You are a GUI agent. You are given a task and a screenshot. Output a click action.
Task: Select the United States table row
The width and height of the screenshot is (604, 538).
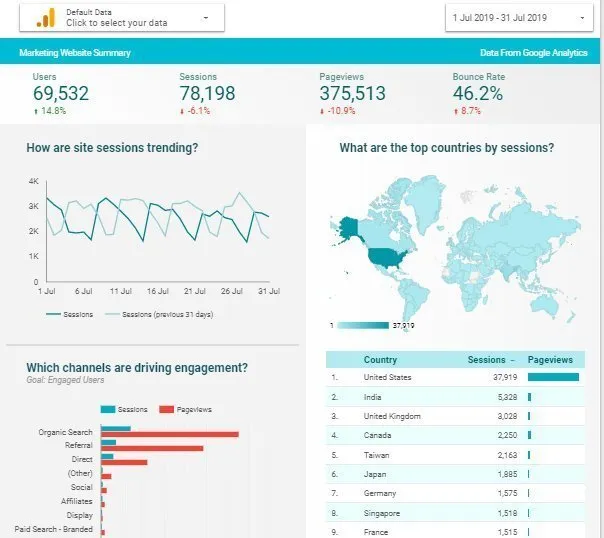455,378
